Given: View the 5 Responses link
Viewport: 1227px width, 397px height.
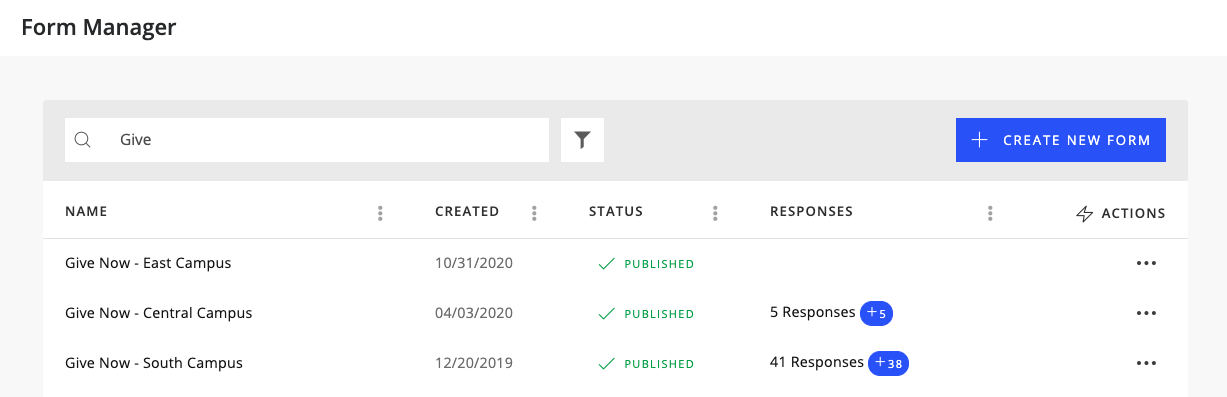Looking at the screenshot, I should tap(812, 312).
